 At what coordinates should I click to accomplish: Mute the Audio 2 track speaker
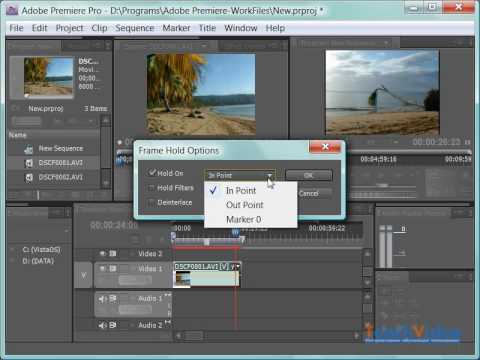click(102, 325)
